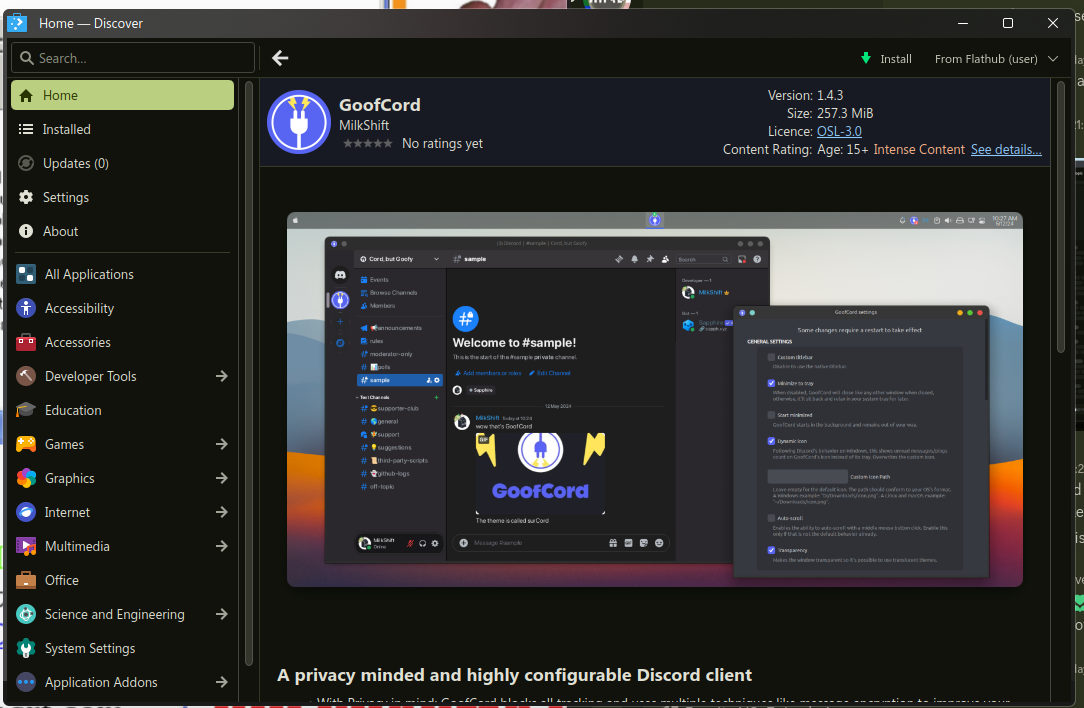1084x708 pixels.
Task: Click the Accessories red toolbox icon
Action: pyautogui.click(x=26, y=342)
